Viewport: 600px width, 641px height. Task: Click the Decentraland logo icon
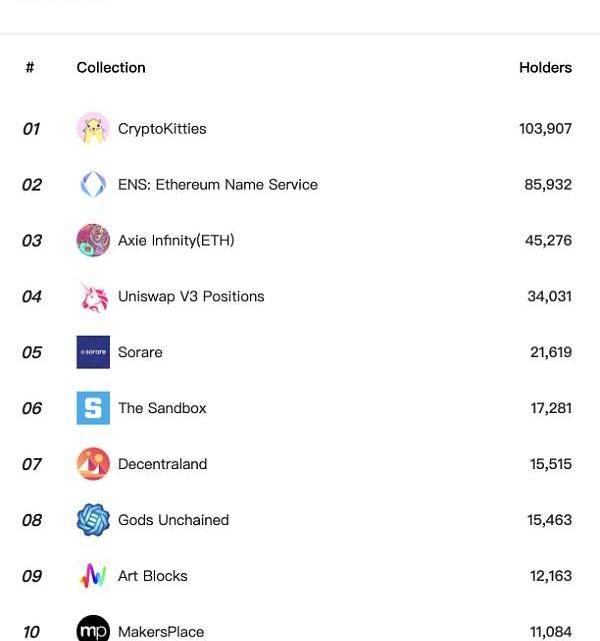(x=93, y=465)
